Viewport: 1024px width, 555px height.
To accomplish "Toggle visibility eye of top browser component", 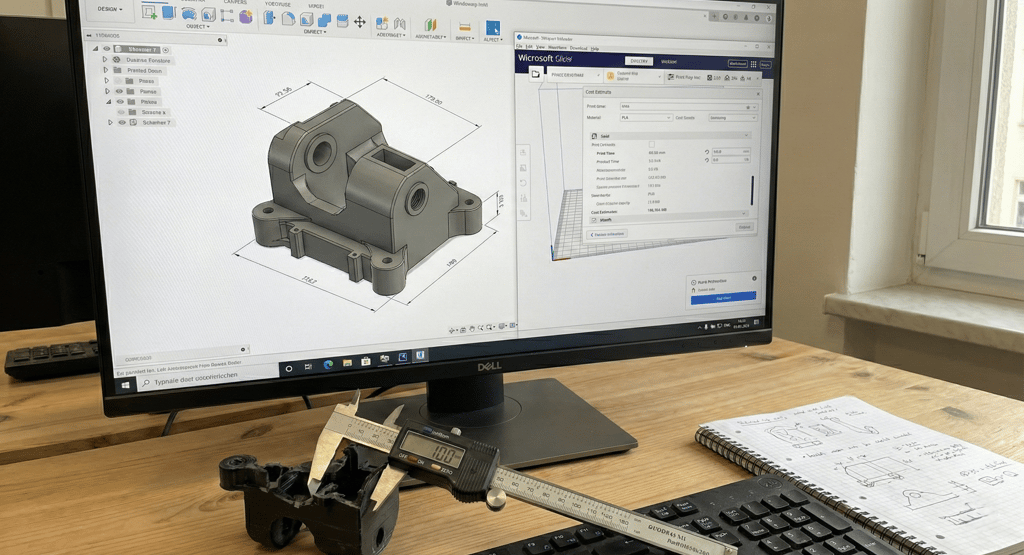I will (x=107, y=49).
